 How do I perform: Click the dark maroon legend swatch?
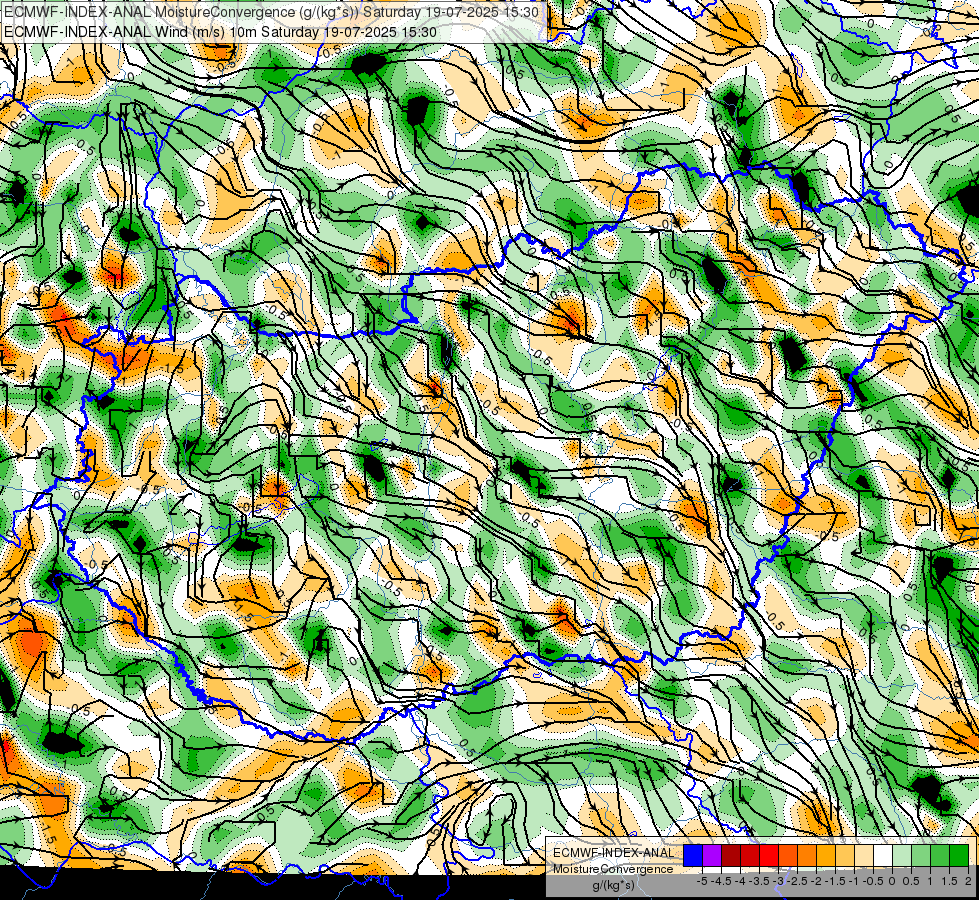pos(731,856)
